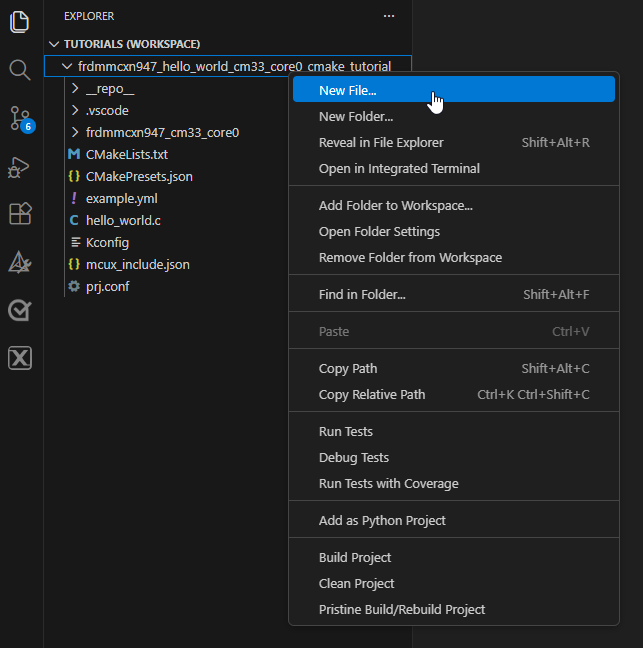Select Run Tests menu entry
This screenshot has height=648, width=643.
click(454, 431)
